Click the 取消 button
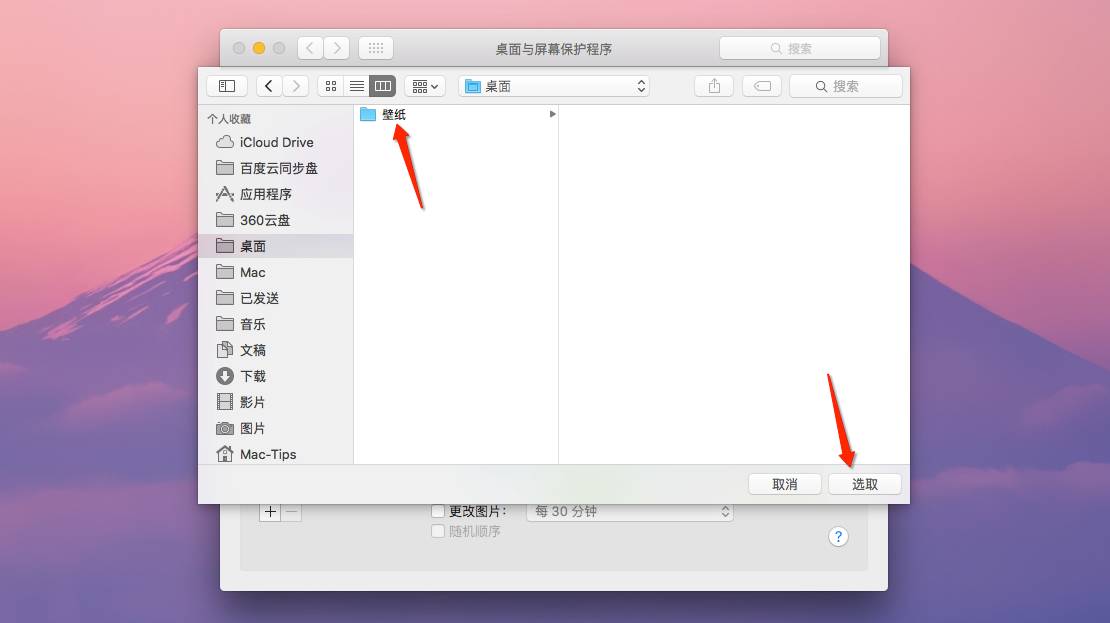1110x623 pixels. pos(785,484)
